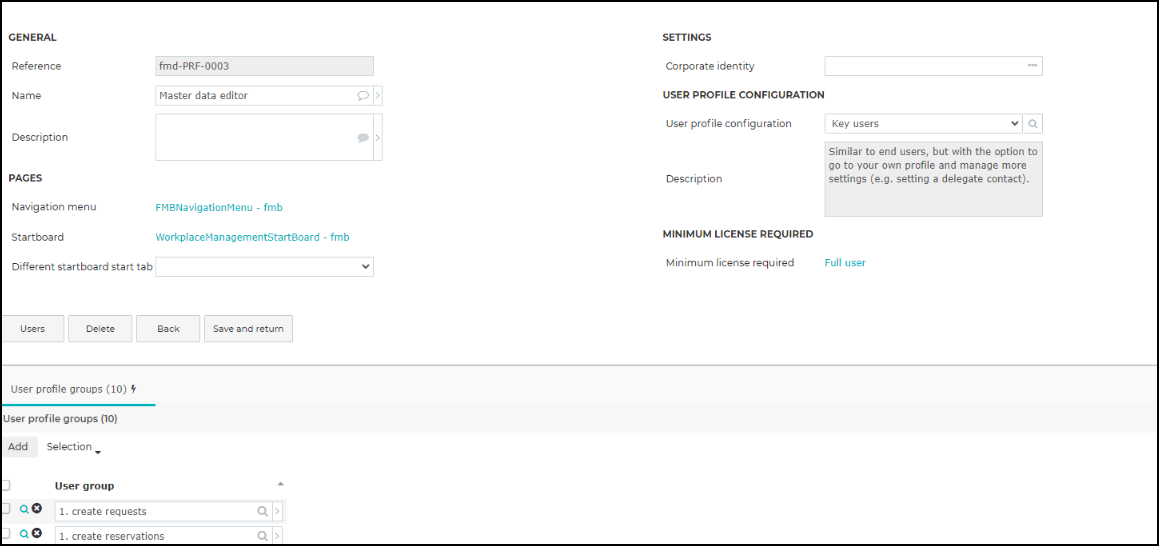1159x546 pixels.
Task: Click the Reference field fmd-PRF-0003
Action: click(x=265, y=66)
